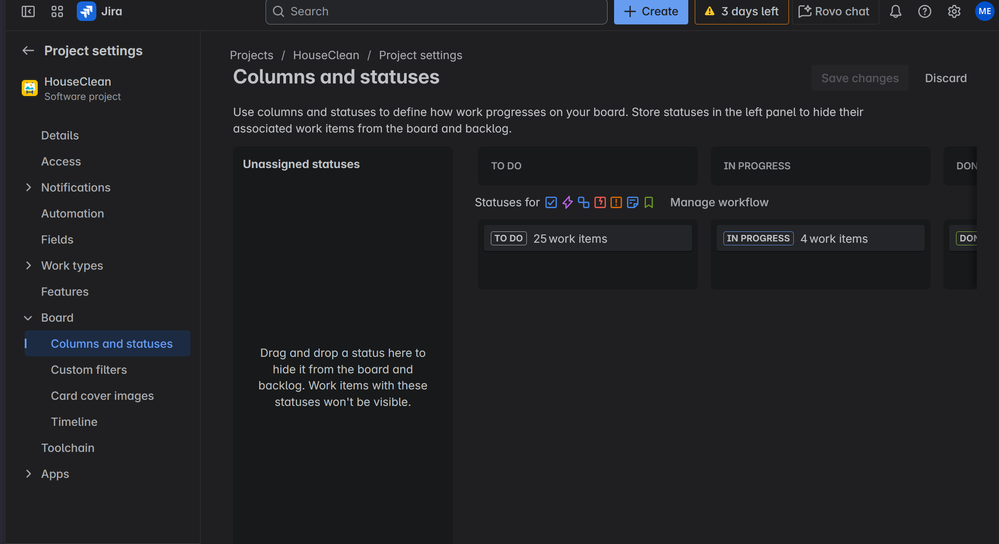Open Automation settings page
The image size is (999, 544).
(73, 213)
